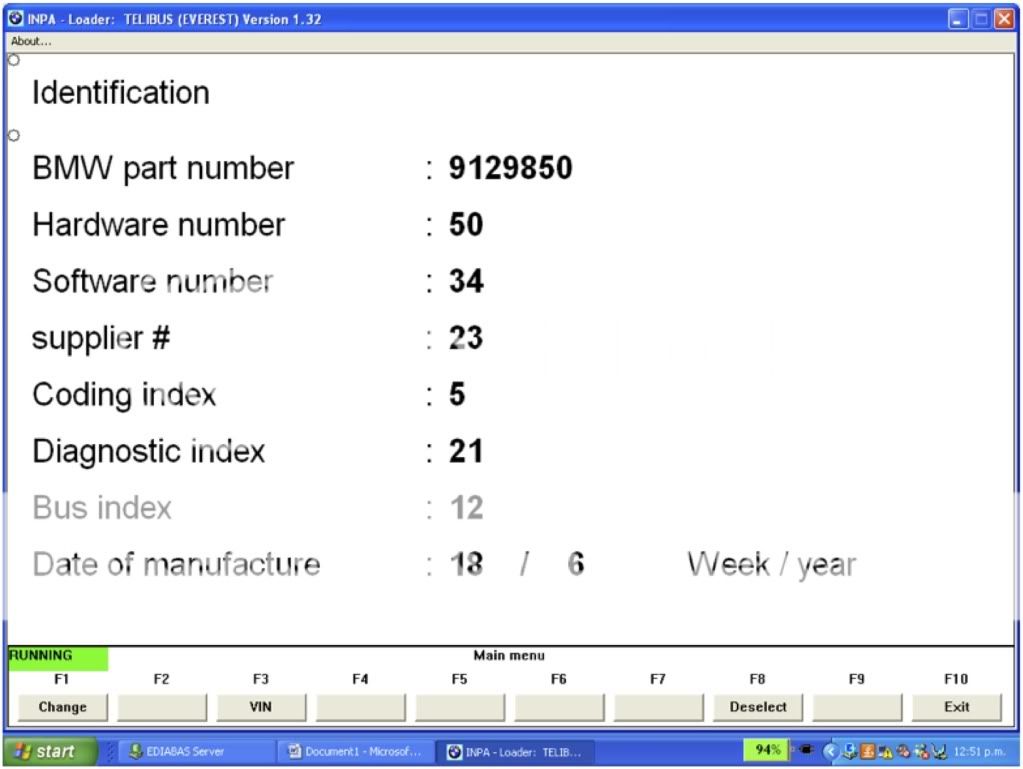Switch to EDIABAS Server taskbar item

pos(186,752)
